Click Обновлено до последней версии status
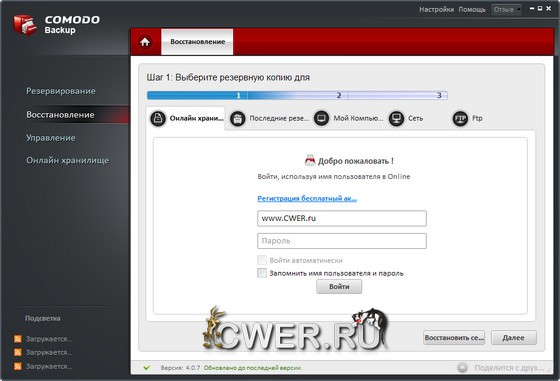 click(253, 367)
